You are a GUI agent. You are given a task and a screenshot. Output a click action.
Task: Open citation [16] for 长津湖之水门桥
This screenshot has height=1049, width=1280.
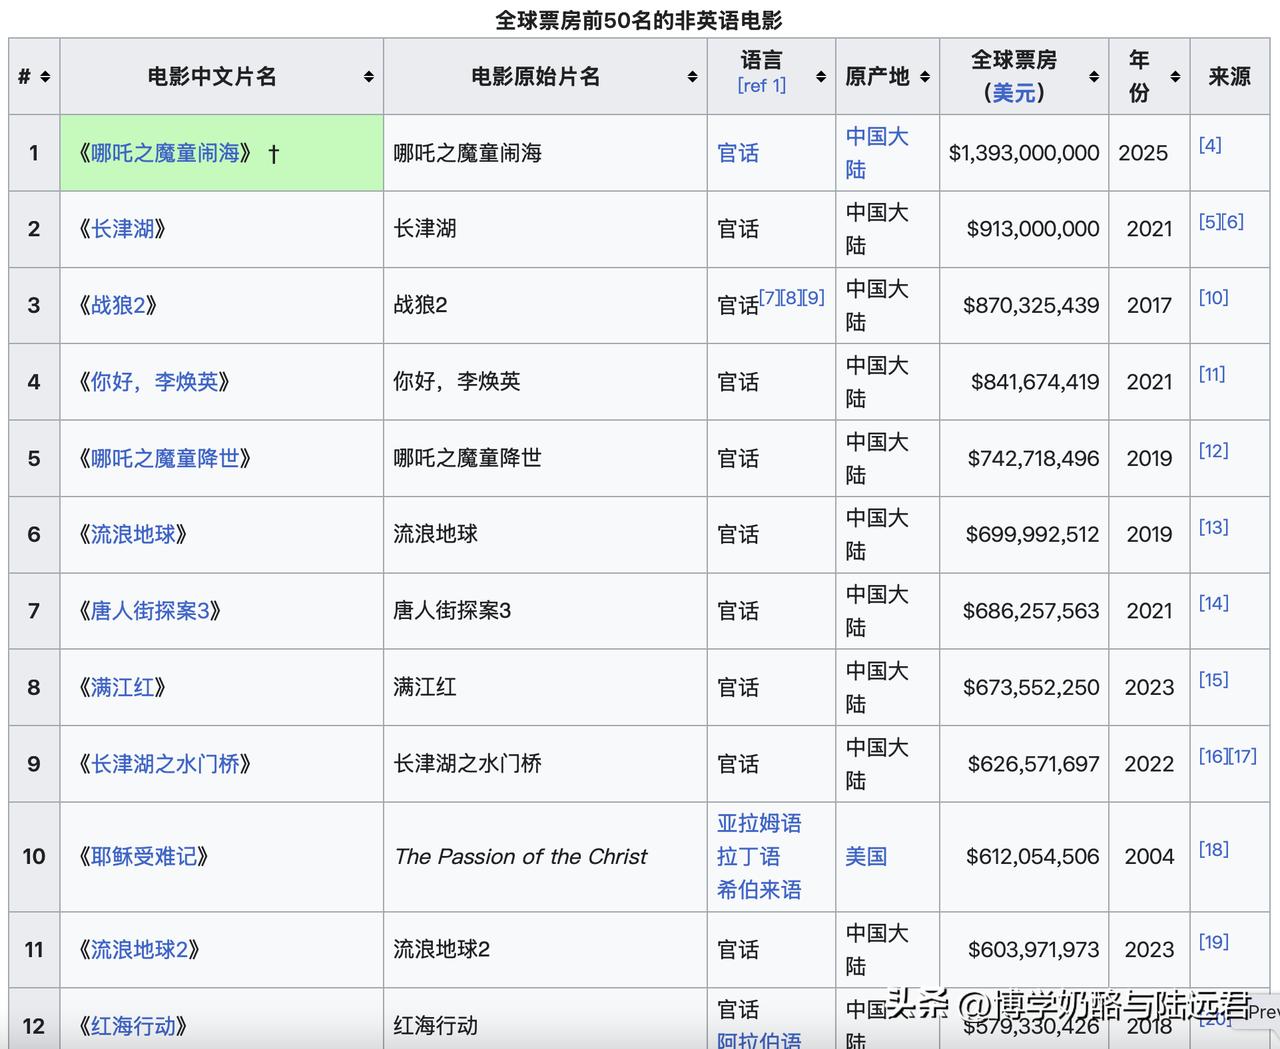click(1213, 756)
